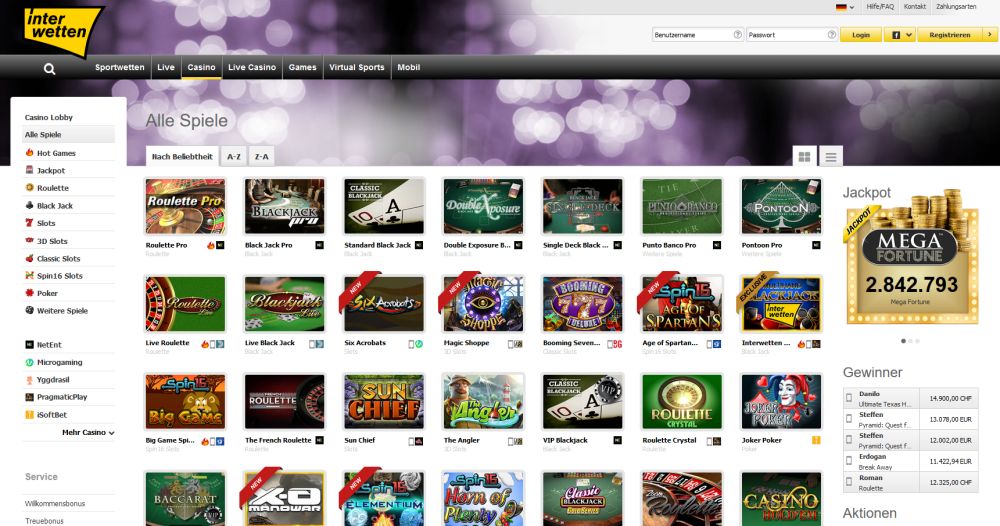Open Willkommensbonus service link
This screenshot has height=526, width=1000.
(x=55, y=503)
